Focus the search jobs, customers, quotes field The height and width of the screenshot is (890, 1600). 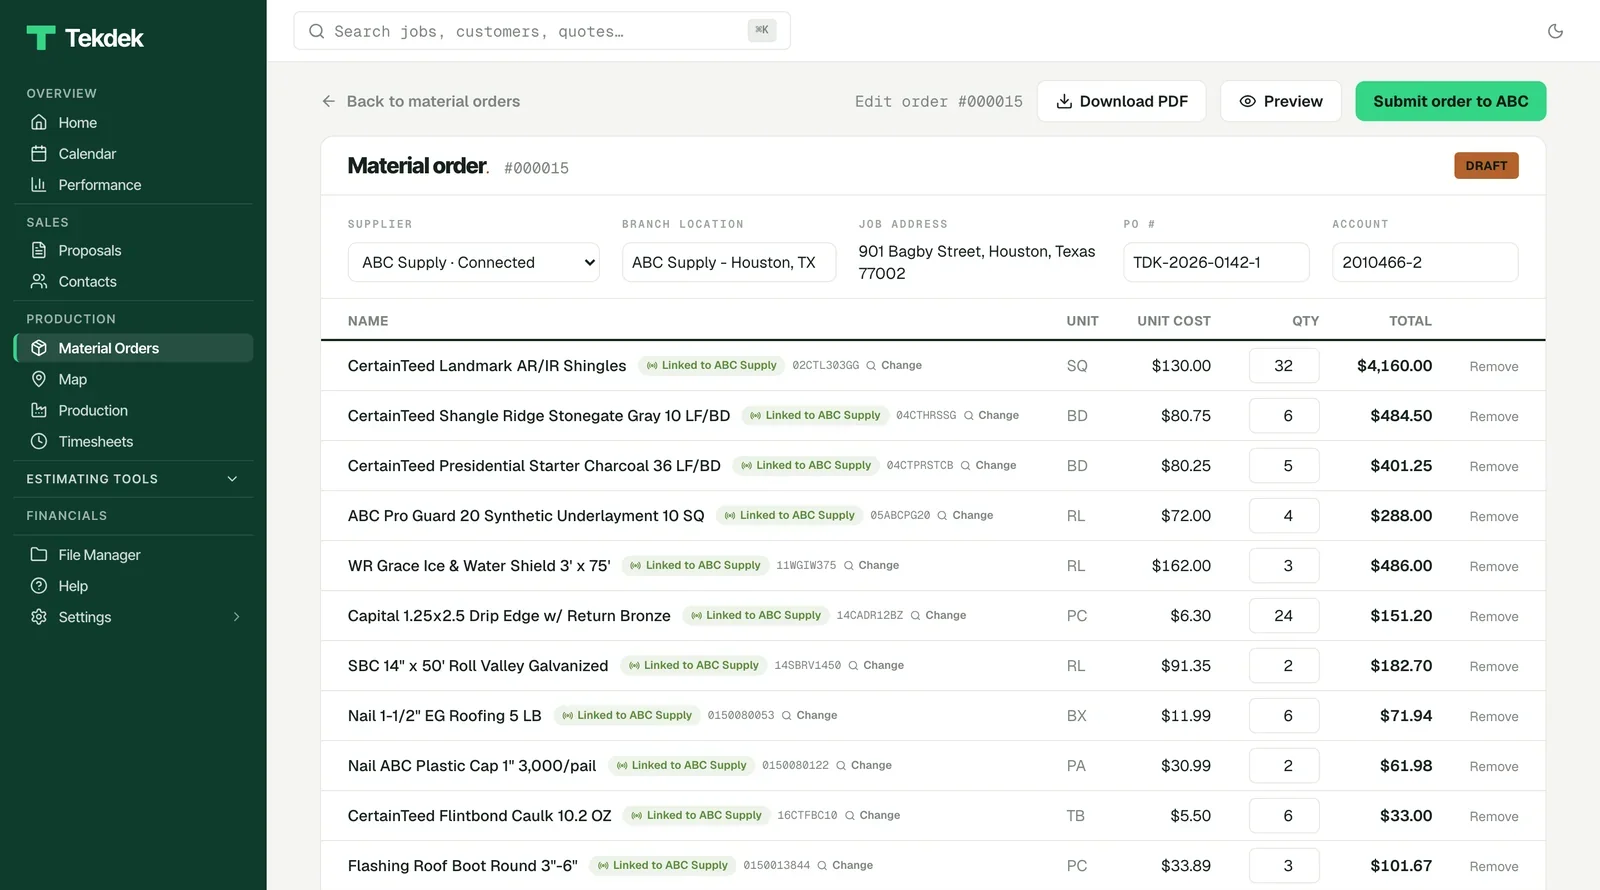click(542, 31)
